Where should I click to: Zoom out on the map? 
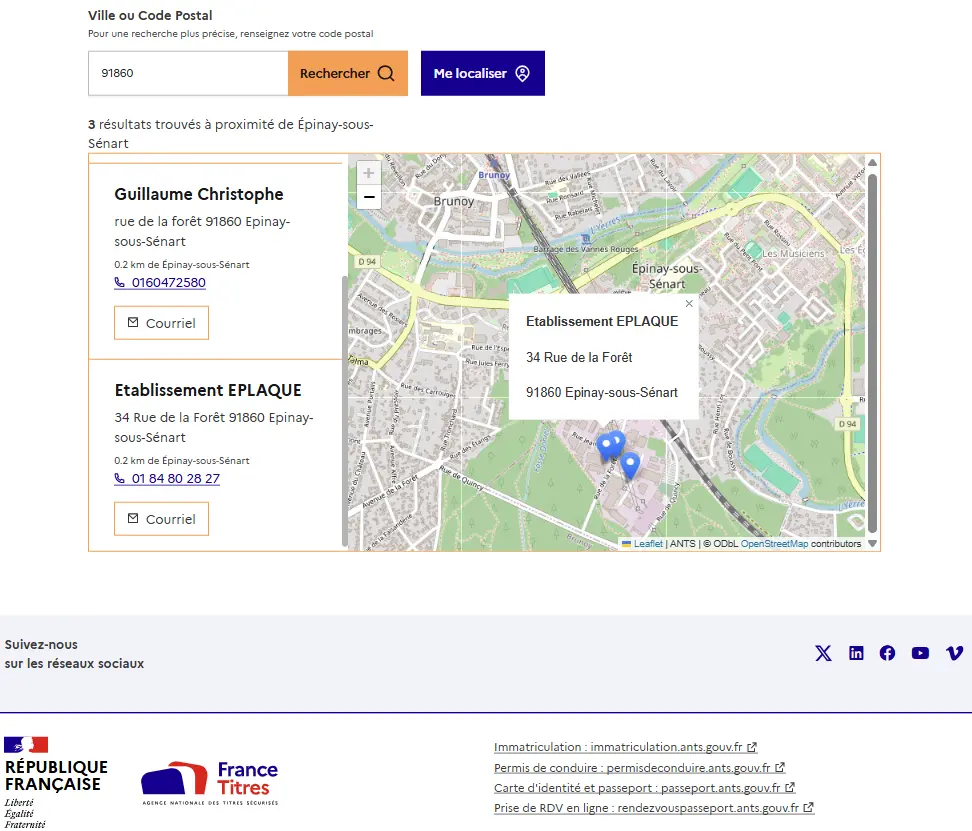[x=369, y=197]
